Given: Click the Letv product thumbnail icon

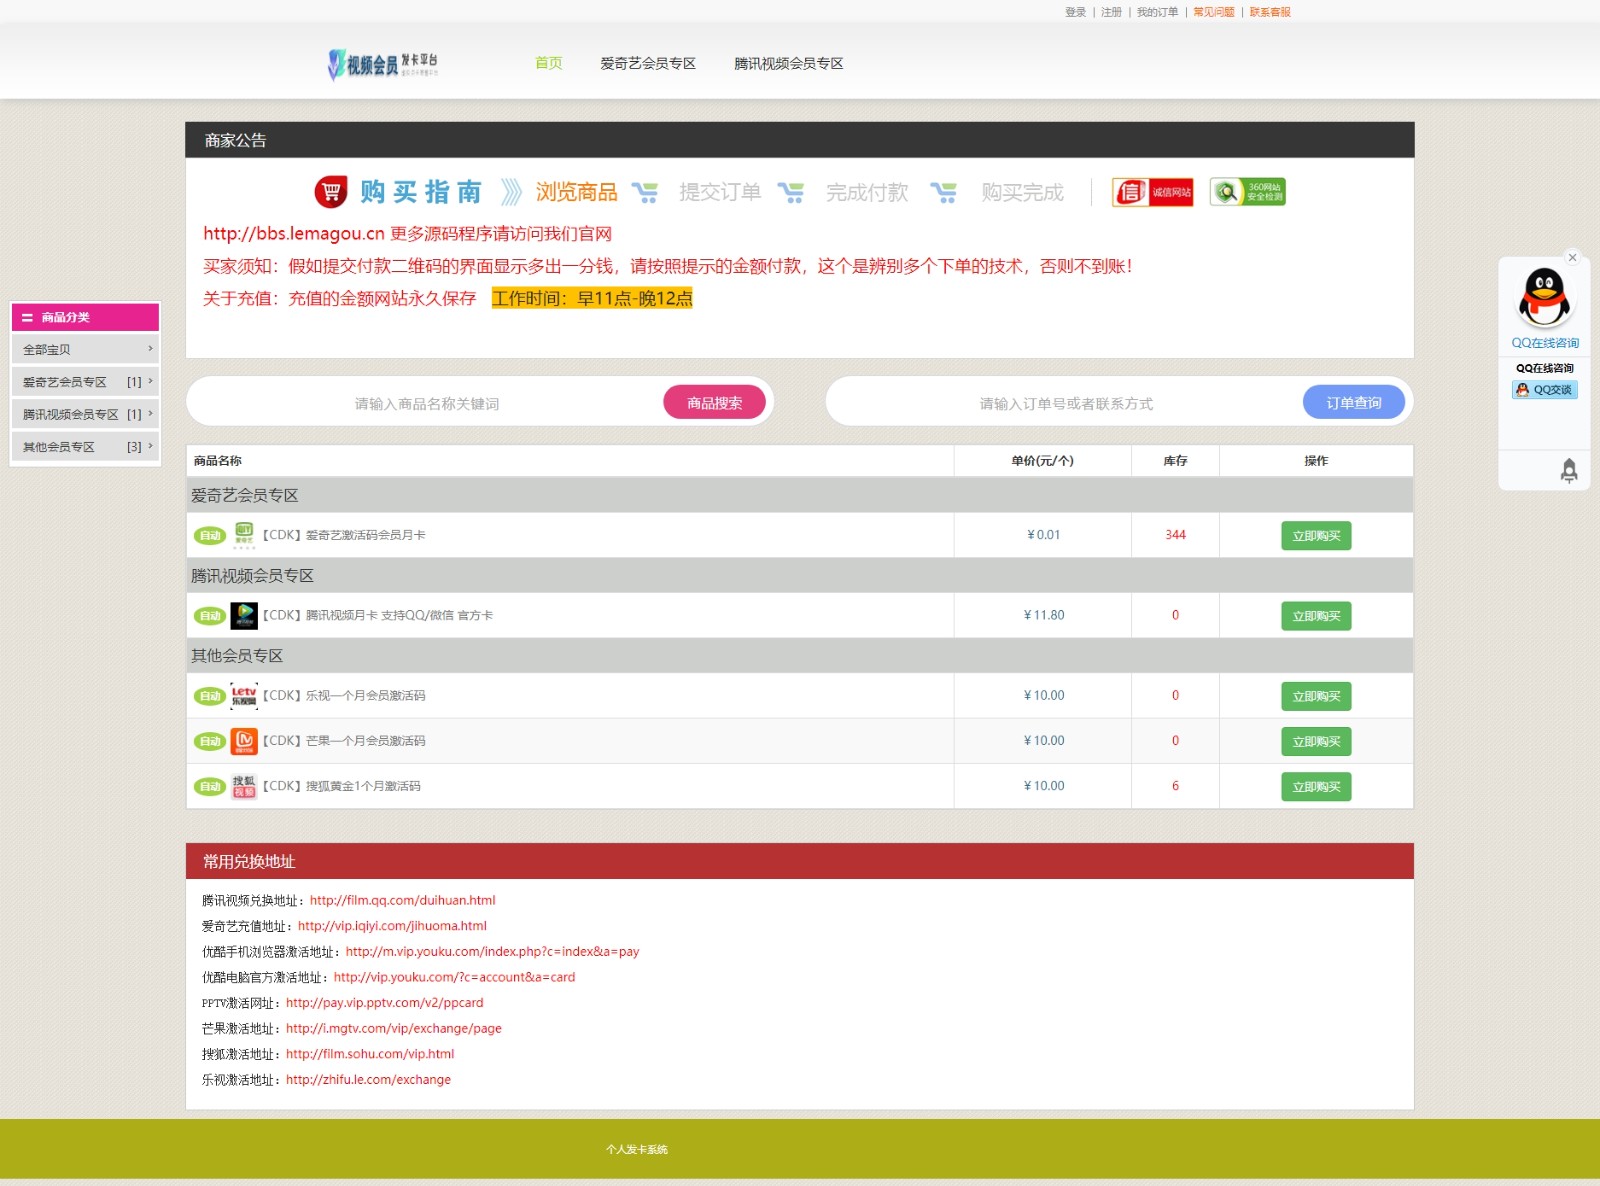Looking at the screenshot, I should tap(244, 696).
